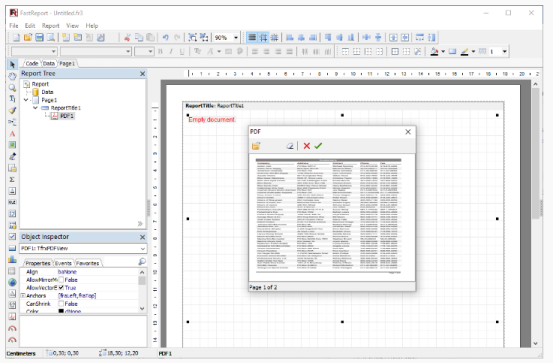
Task: Insert a Chart object
Action: [12, 260]
